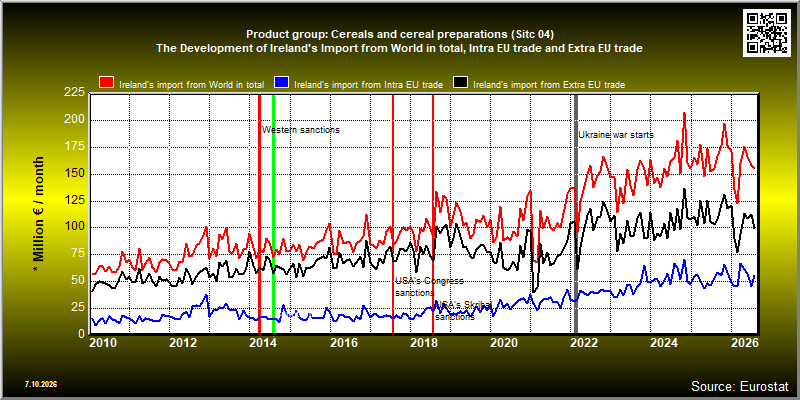Click the date stamp 7.10.2026
This screenshot has width=800, height=400.
[40, 384]
